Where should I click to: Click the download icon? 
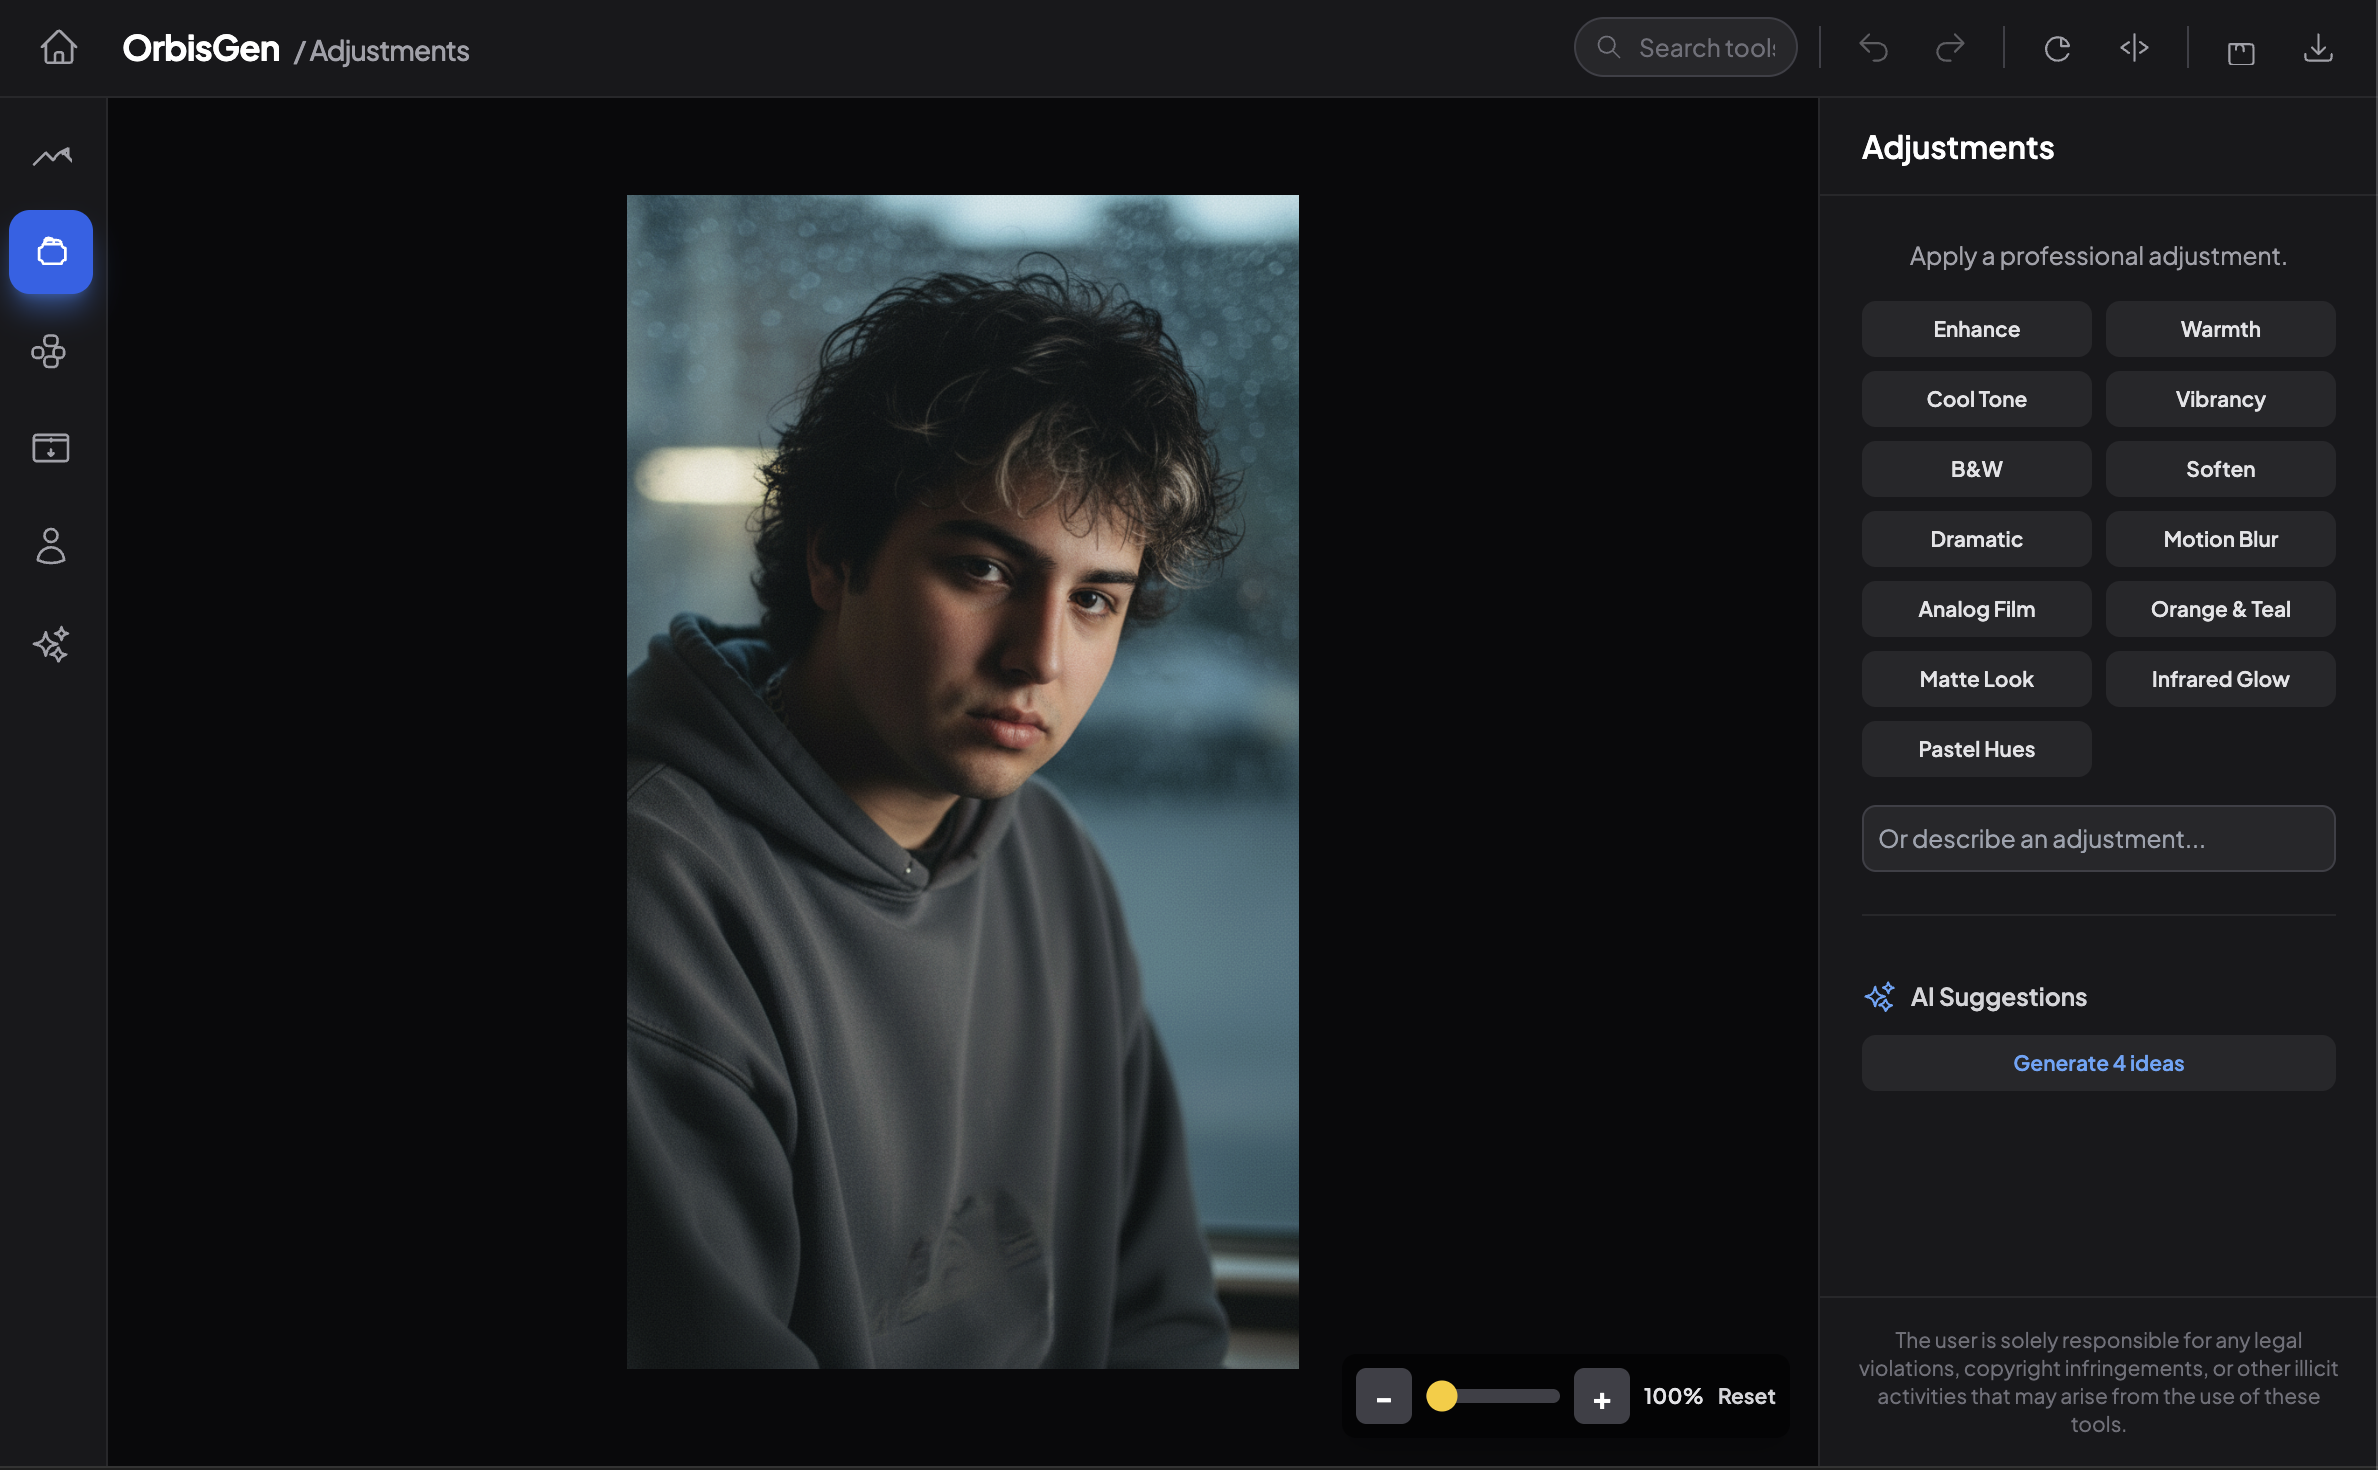tap(2317, 48)
